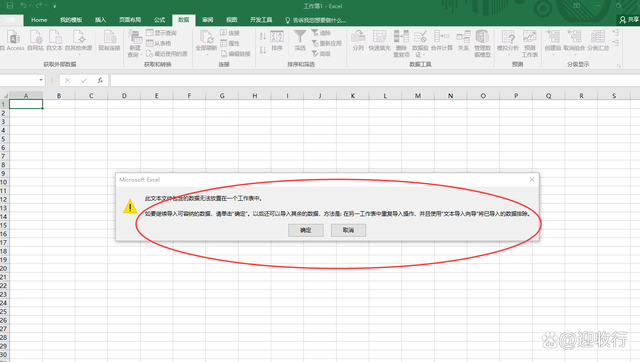This screenshot has height=362, width=640.
Task: Click the Select All corner triangle
Action: coord(5,95)
